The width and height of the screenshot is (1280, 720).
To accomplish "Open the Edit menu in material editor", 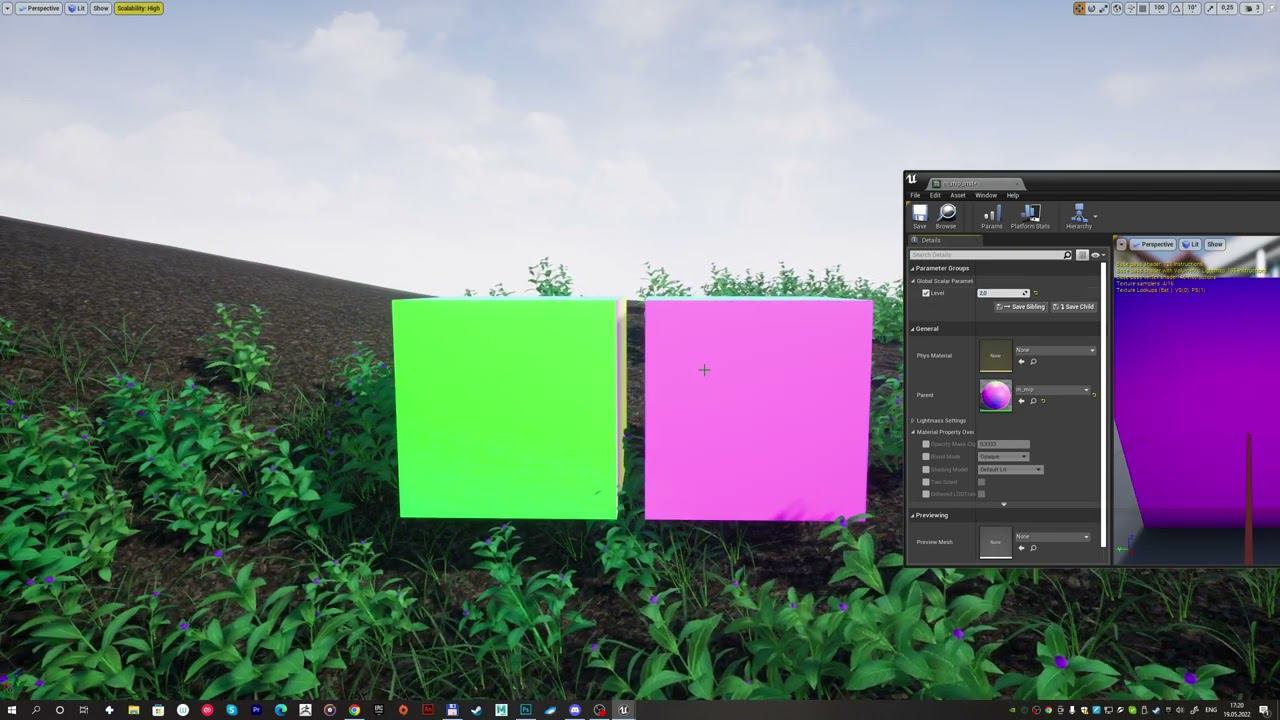I will pyautogui.click(x=935, y=195).
